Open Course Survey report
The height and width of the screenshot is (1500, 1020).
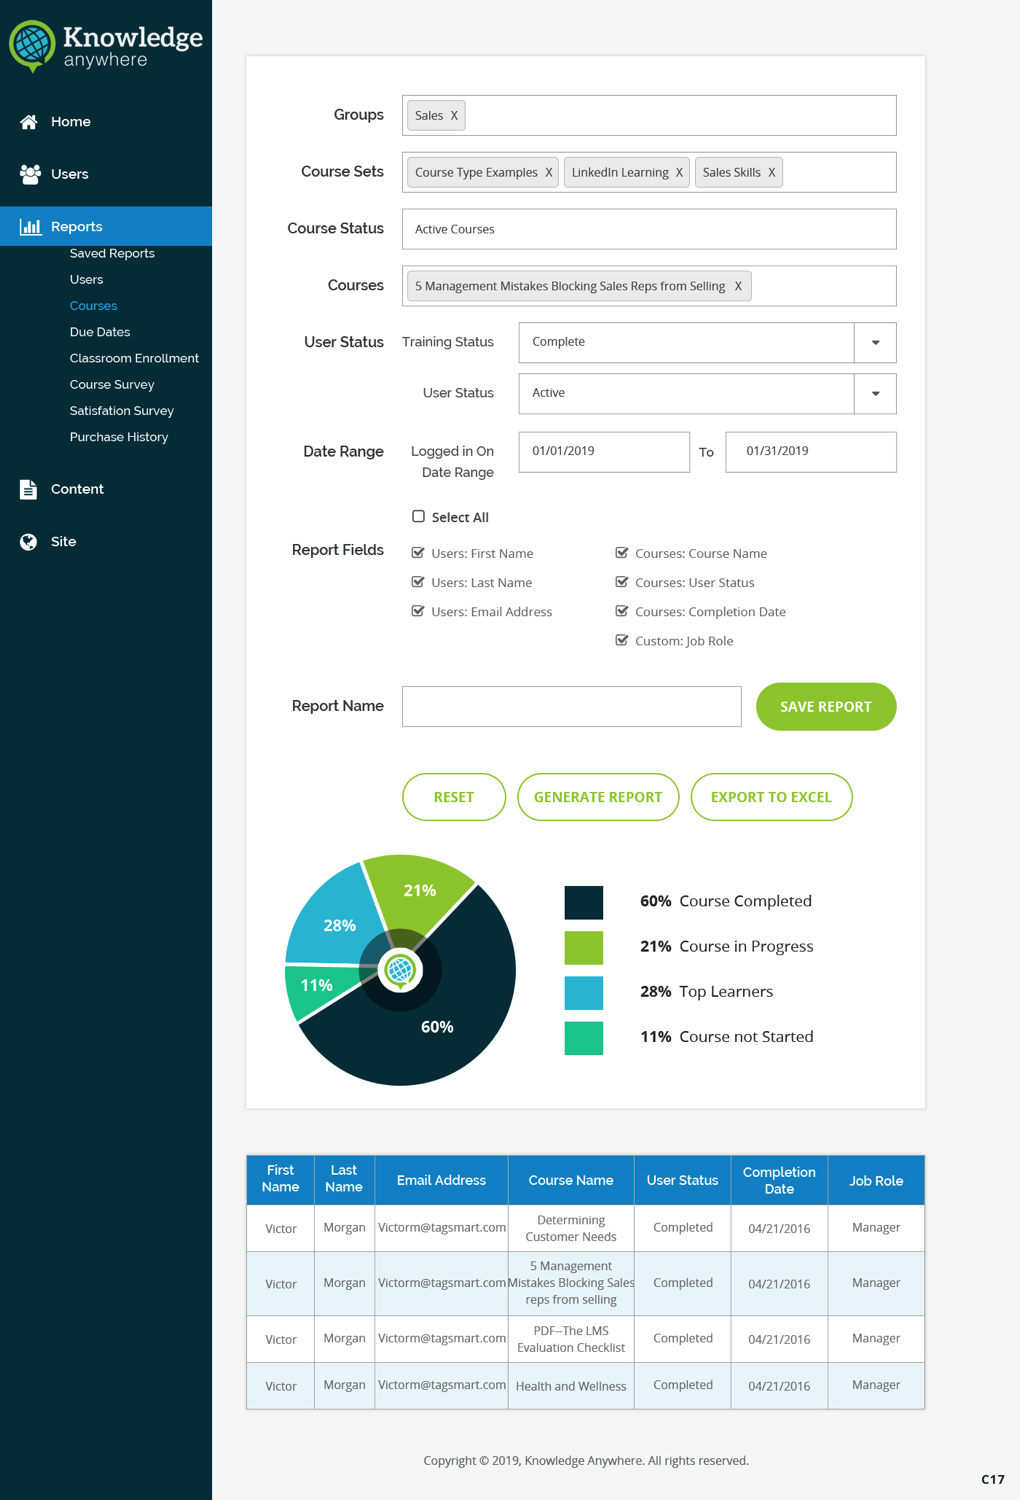click(112, 385)
